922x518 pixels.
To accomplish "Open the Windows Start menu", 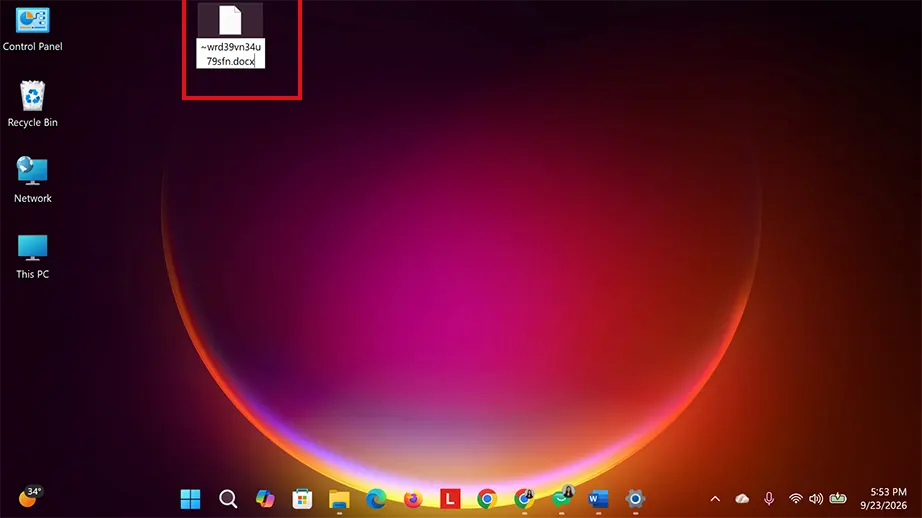I will [190, 499].
